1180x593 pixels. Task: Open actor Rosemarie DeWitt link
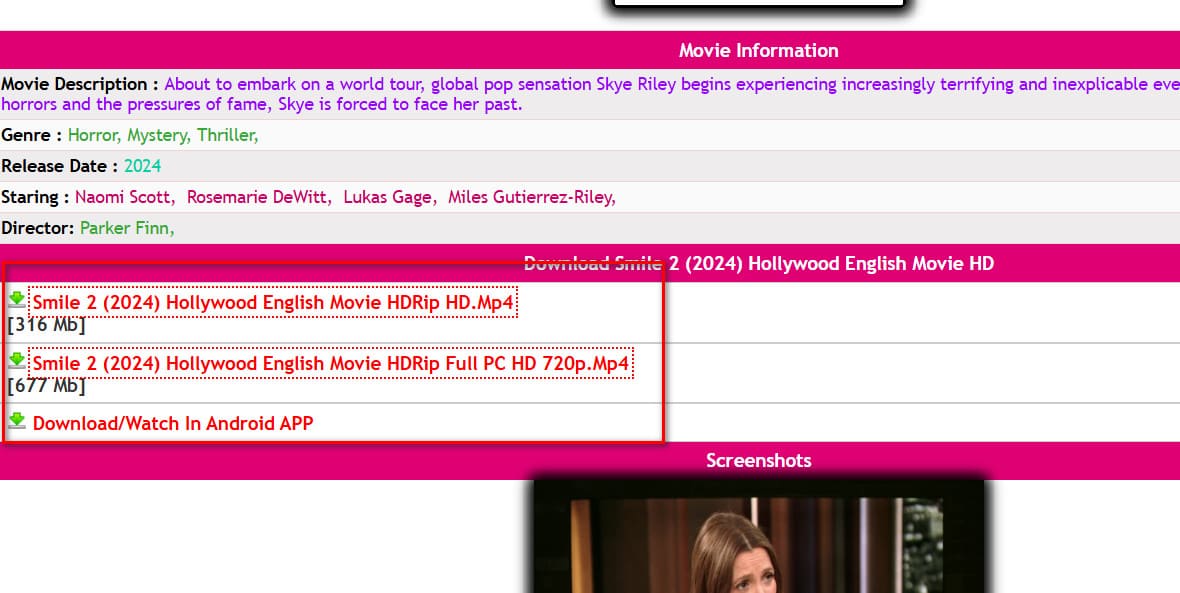(x=259, y=197)
